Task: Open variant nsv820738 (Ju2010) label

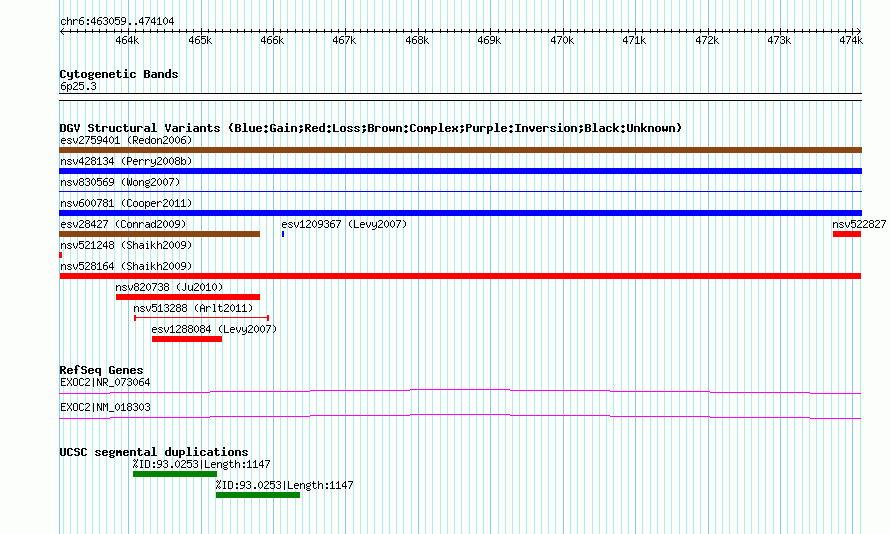Action: pyautogui.click(x=169, y=287)
